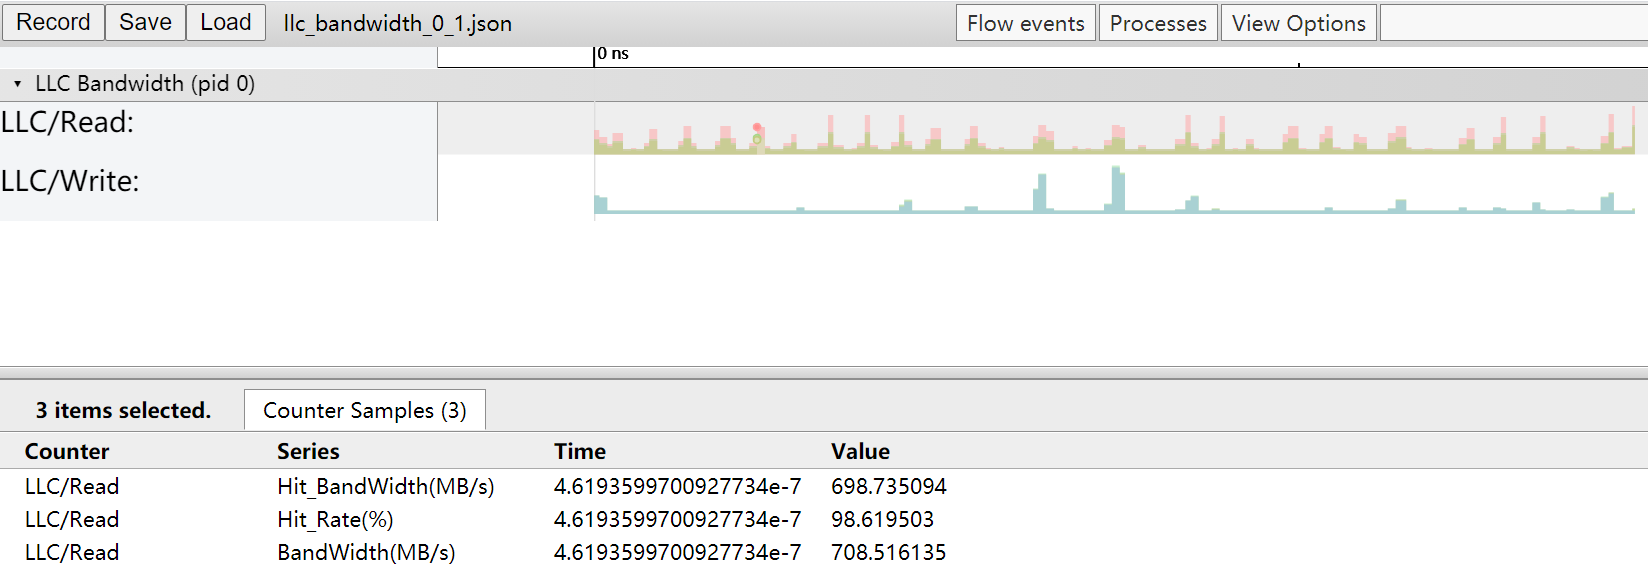Viewport: 1648px width, 584px height.
Task: Click the 0 ns ruler marker
Action: pos(612,54)
